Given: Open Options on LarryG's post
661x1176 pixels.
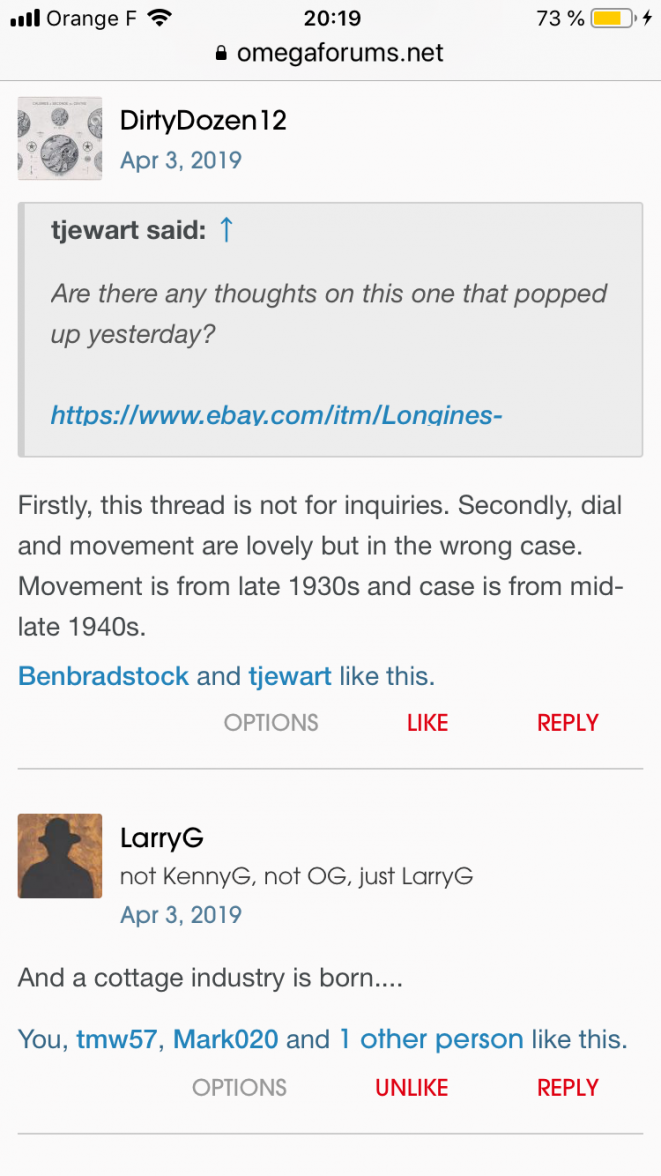Looking at the screenshot, I should click(x=239, y=1088).
